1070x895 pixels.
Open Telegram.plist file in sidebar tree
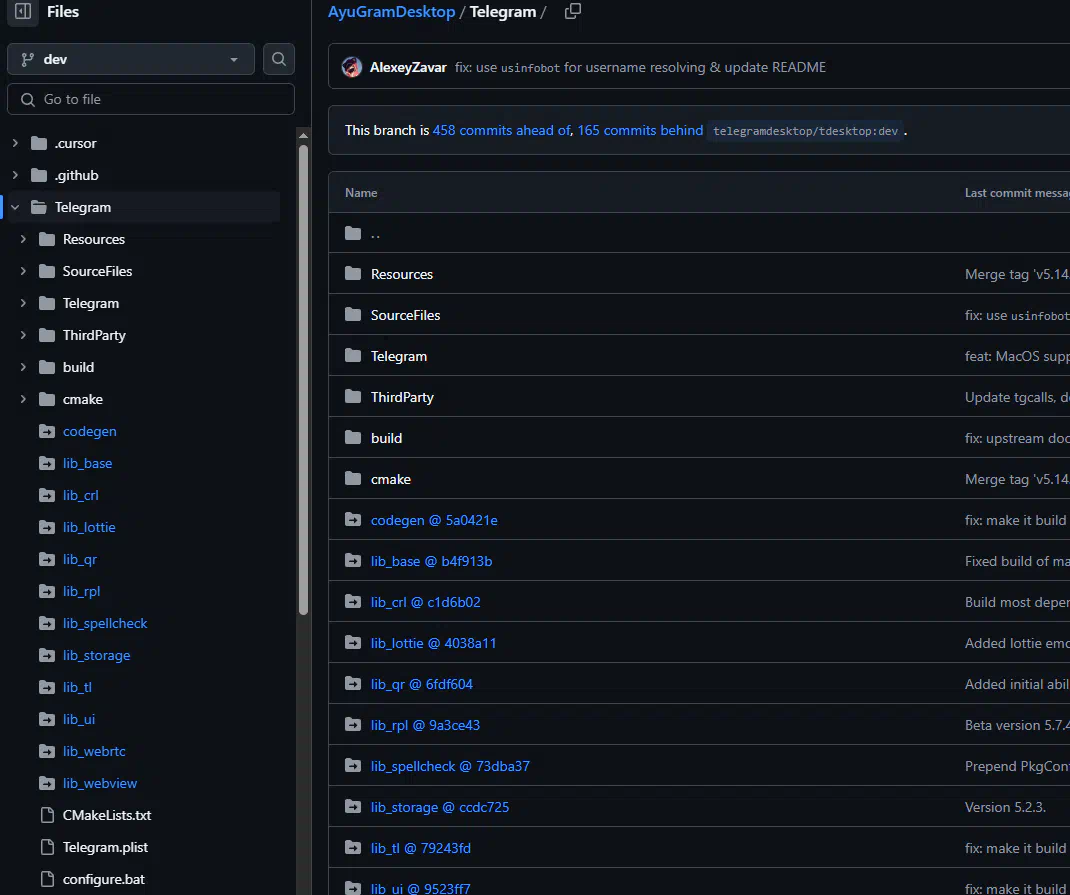(x=105, y=847)
